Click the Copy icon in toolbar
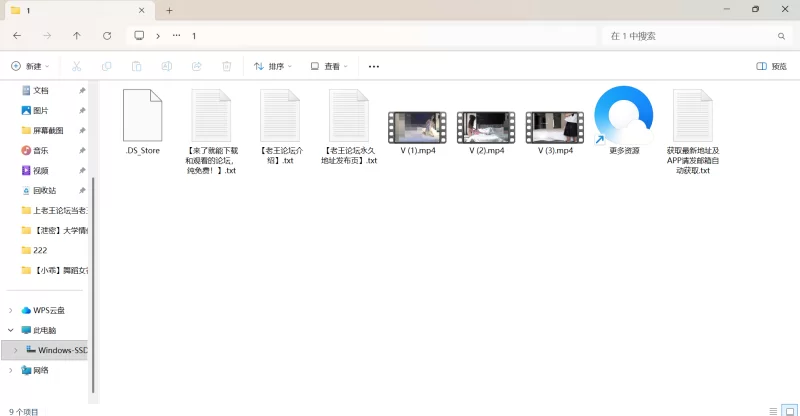This screenshot has height=416, width=800. tap(106, 66)
